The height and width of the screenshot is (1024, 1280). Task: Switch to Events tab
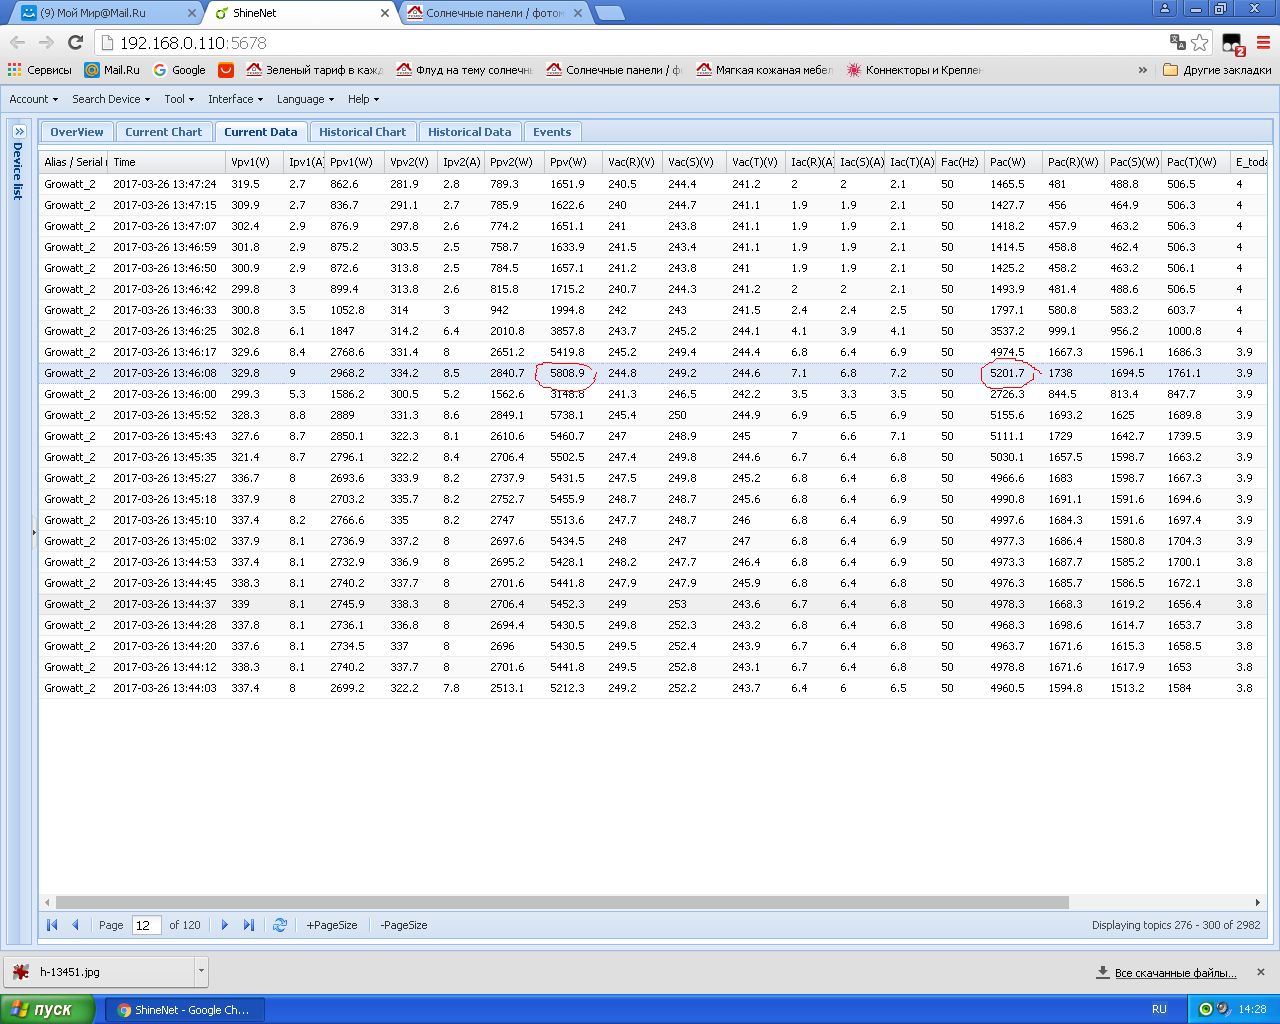pos(552,132)
